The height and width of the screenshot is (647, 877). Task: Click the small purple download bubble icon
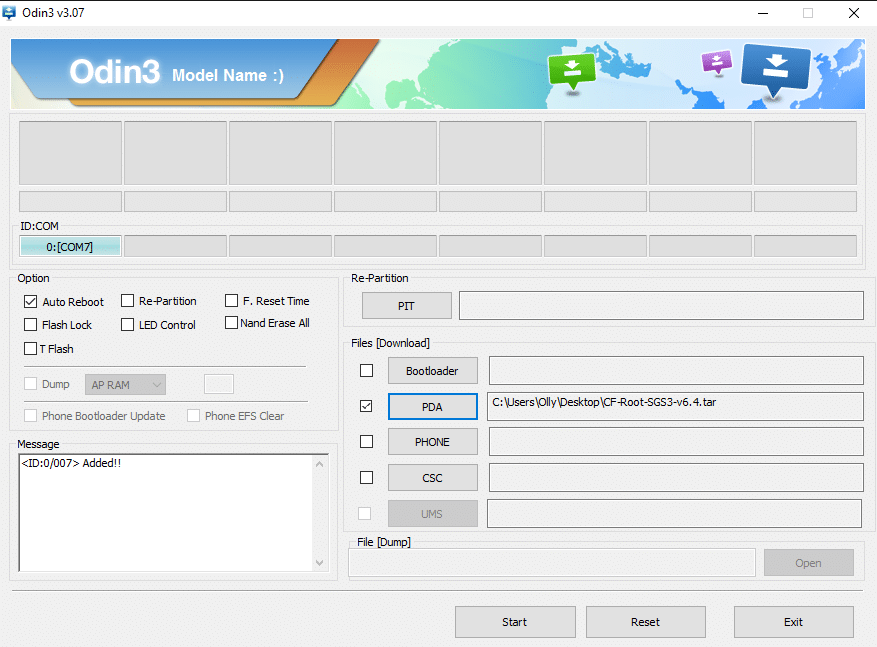(x=716, y=62)
